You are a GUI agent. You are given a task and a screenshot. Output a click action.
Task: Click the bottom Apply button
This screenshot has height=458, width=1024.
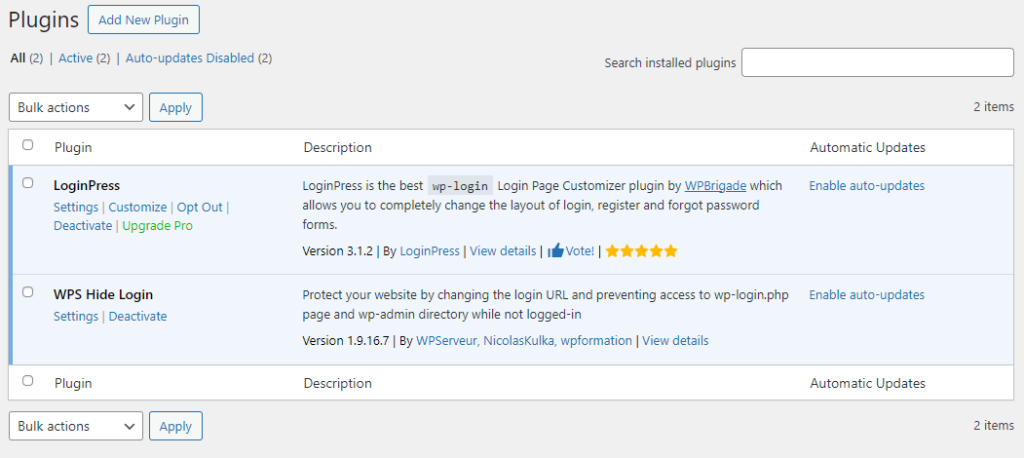(176, 426)
